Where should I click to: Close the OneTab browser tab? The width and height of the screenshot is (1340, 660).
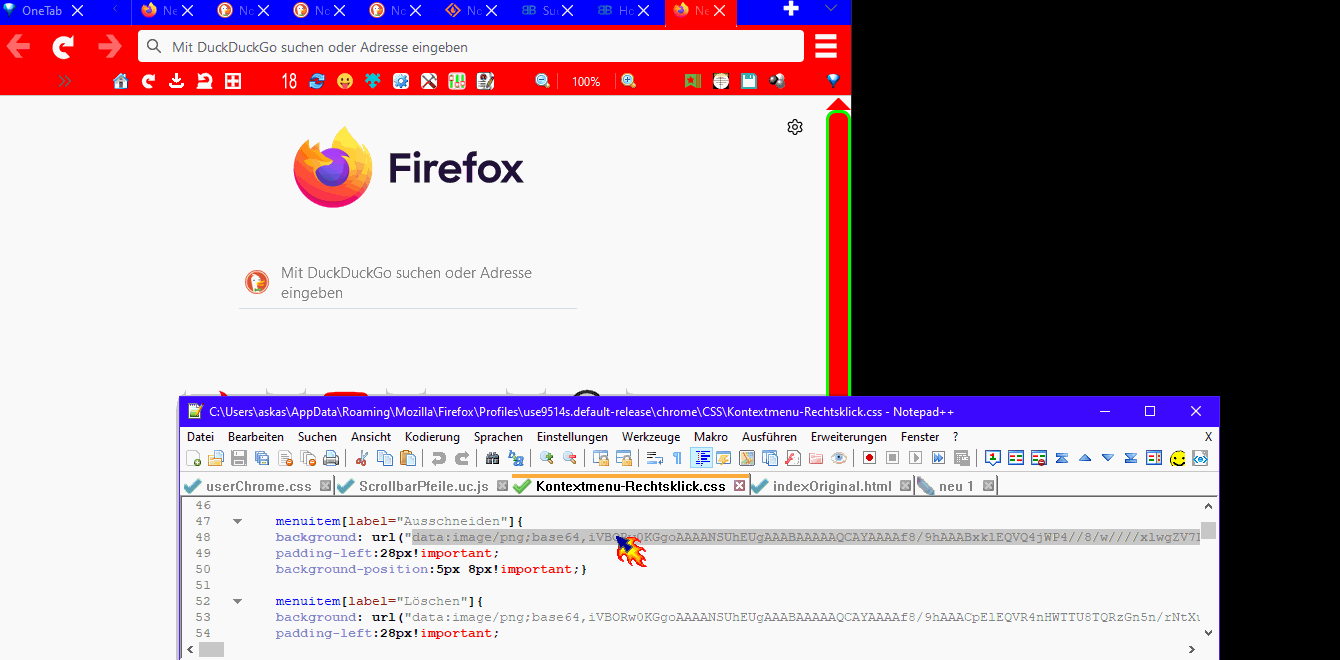coord(77,11)
